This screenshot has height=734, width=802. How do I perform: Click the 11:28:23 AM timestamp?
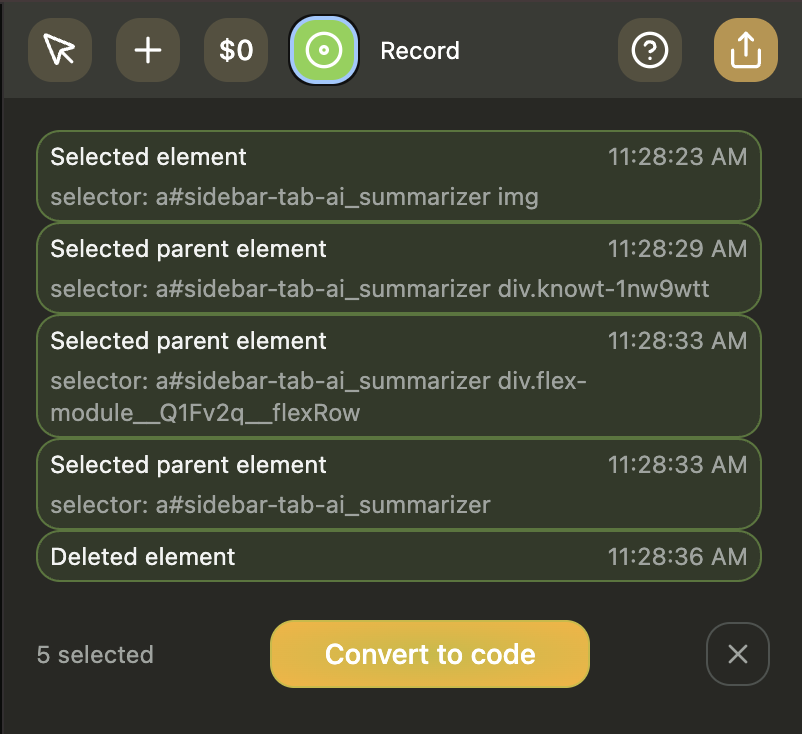click(x=677, y=157)
